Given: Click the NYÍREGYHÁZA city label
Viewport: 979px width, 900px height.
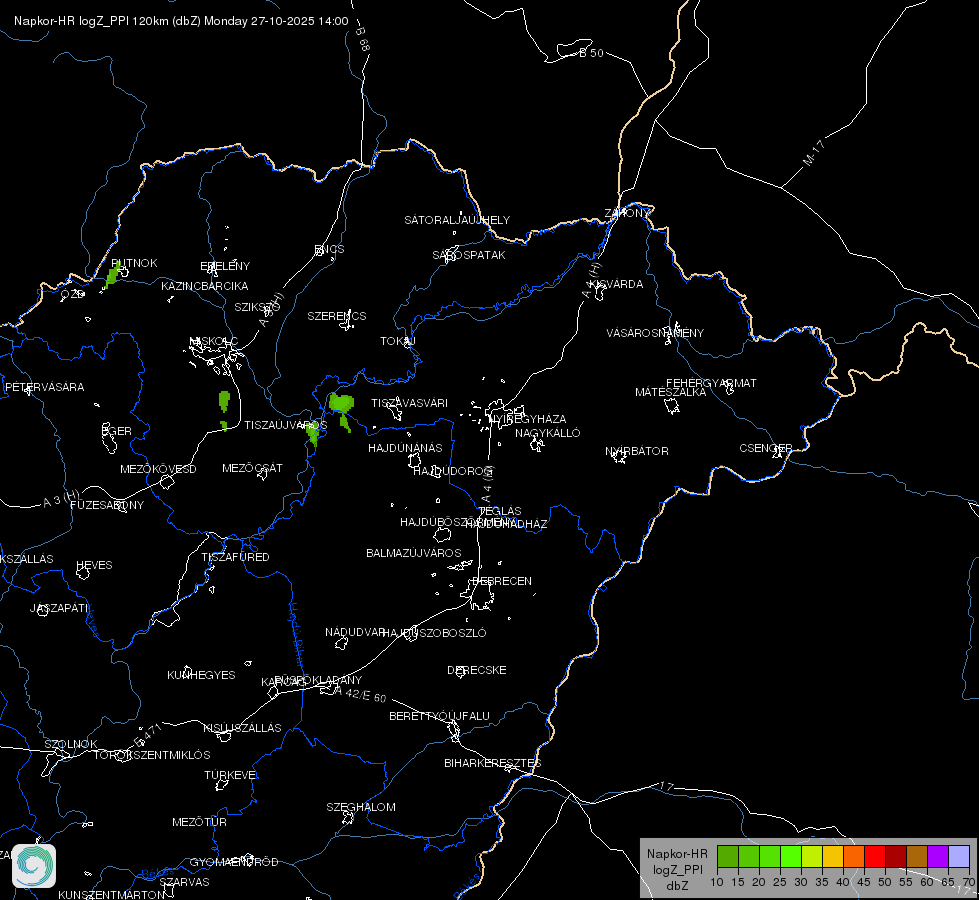Looking at the screenshot, I should (528, 418).
